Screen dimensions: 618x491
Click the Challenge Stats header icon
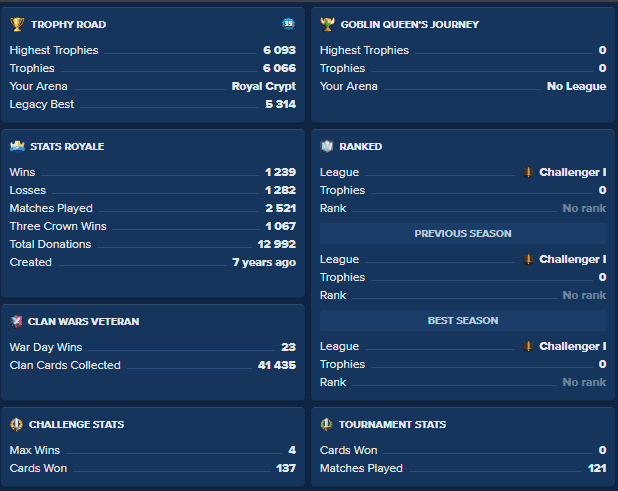point(16,424)
